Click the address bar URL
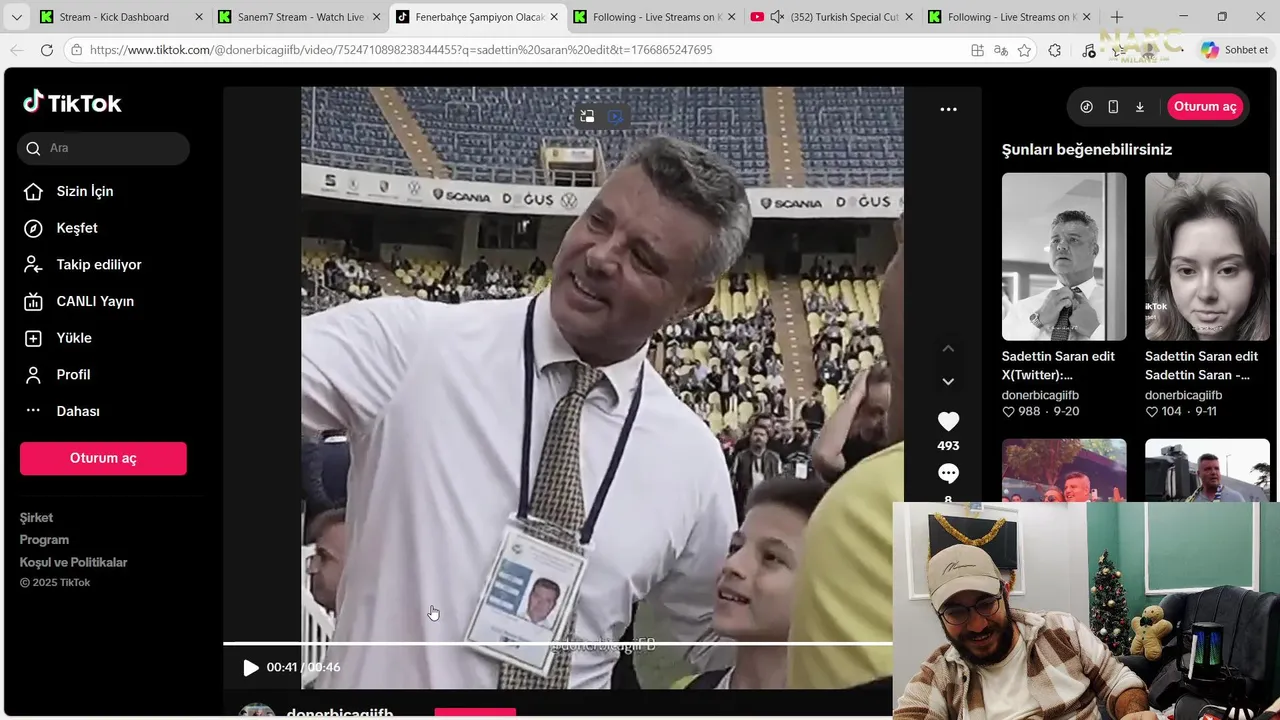This screenshot has height=720, width=1280. 401,50
